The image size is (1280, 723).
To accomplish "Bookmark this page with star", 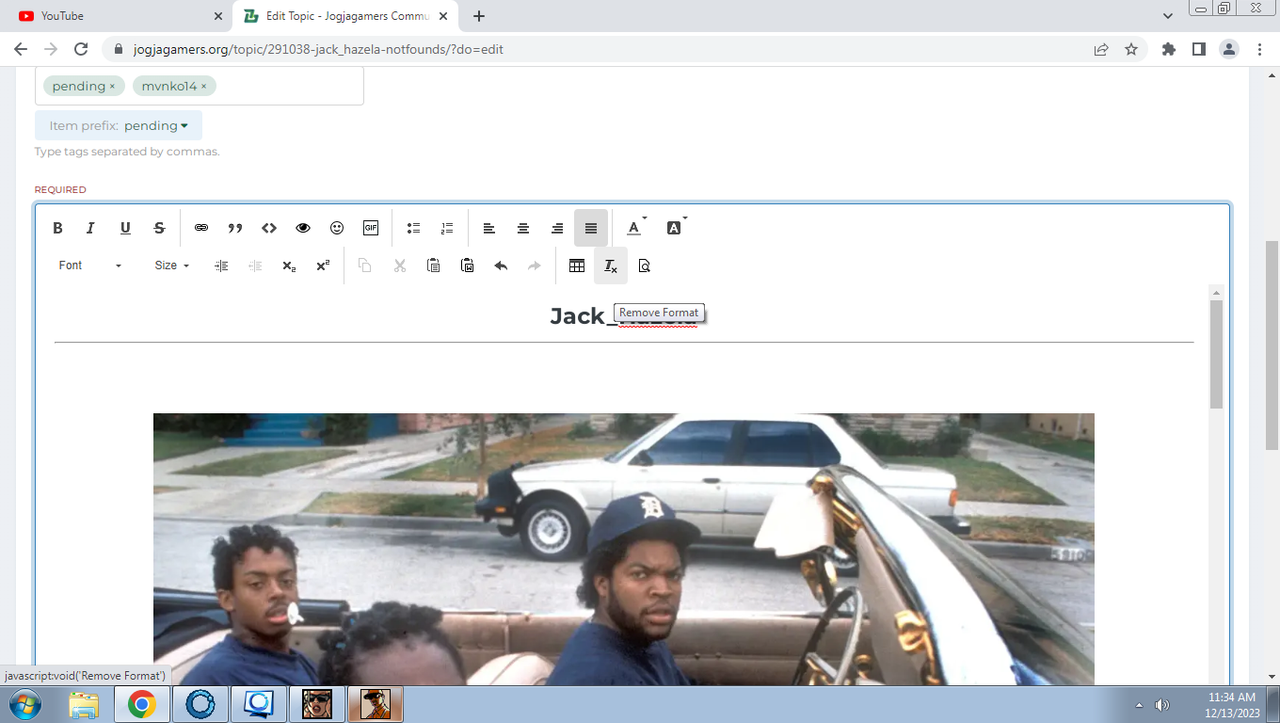I will (1131, 49).
